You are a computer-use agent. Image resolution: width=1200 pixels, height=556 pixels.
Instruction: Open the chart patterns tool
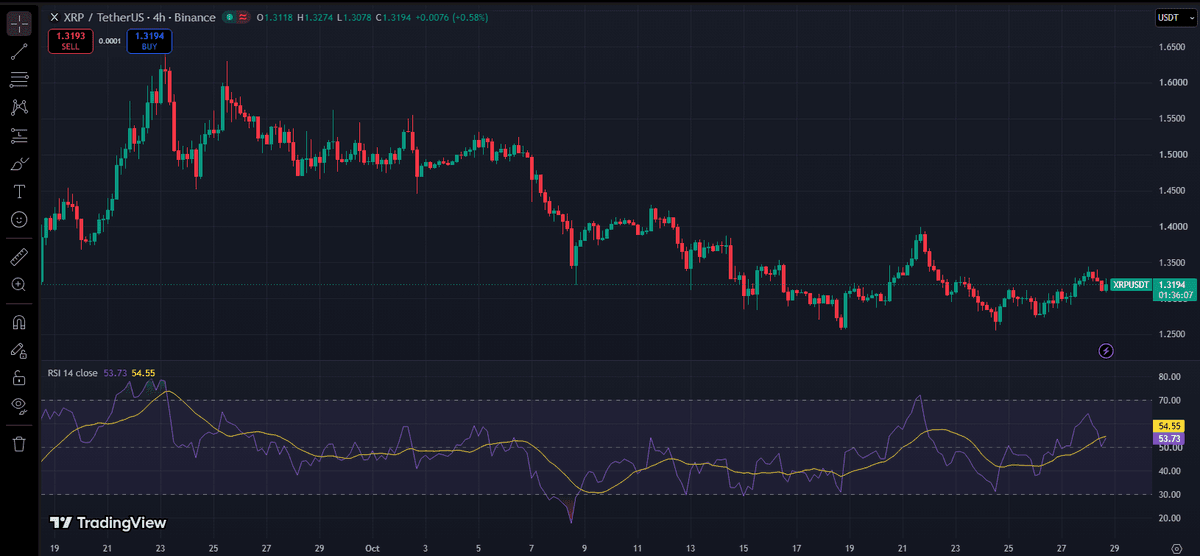(x=19, y=107)
